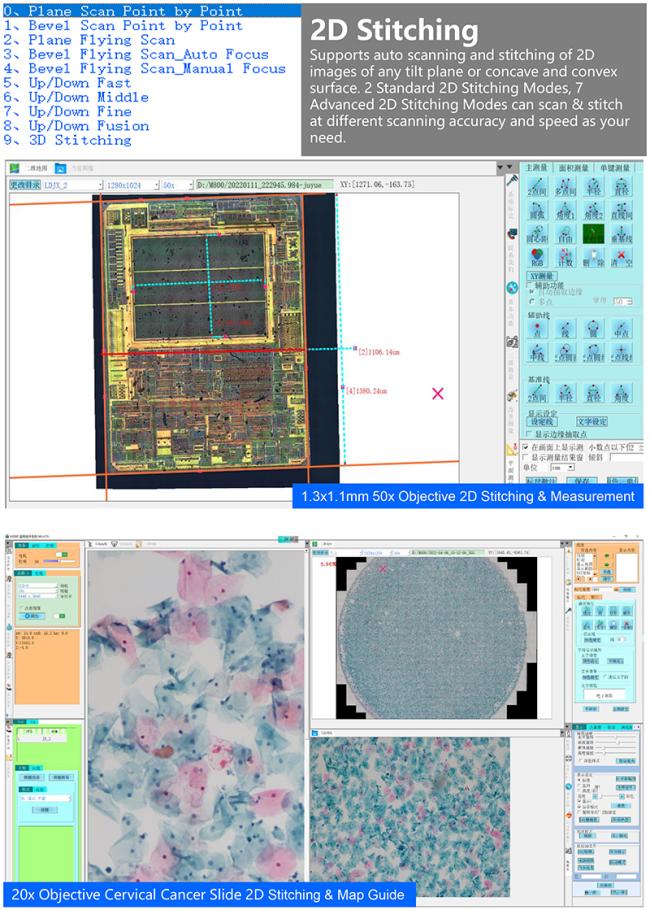Screen dimensions: 650x910
Task: Open the LDJX_2 selection dropdown
Action: point(72,185)
